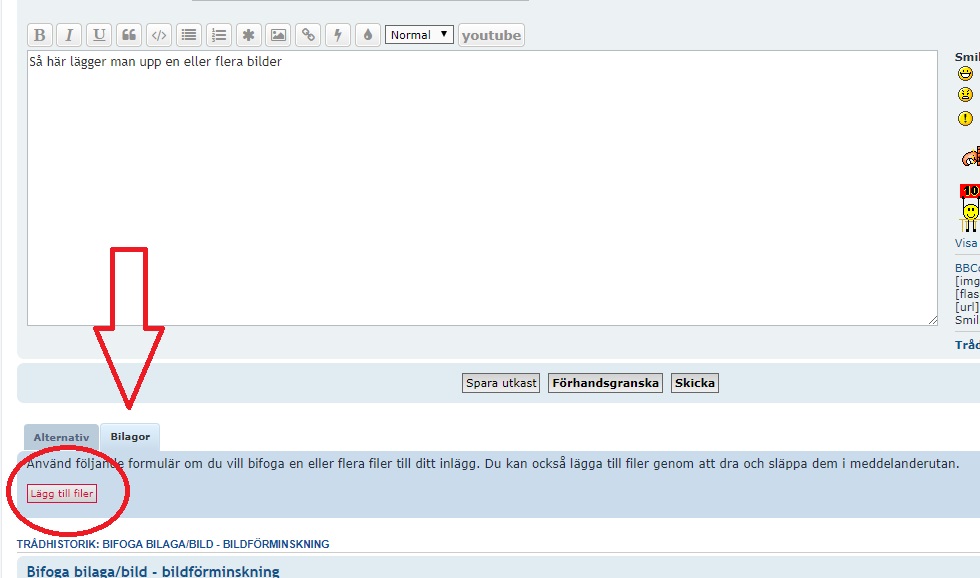
Task: Pick font colour with droplet icon
Action: (368, 35)
